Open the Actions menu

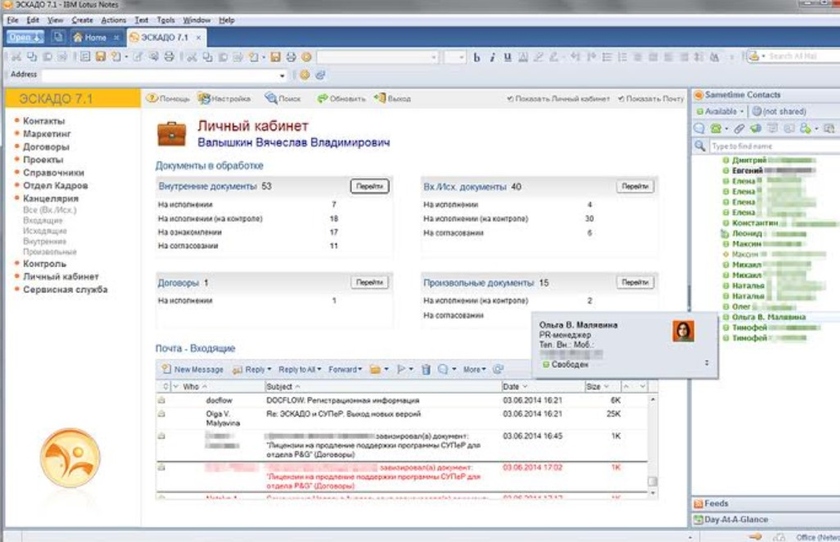tap(113, 20)
